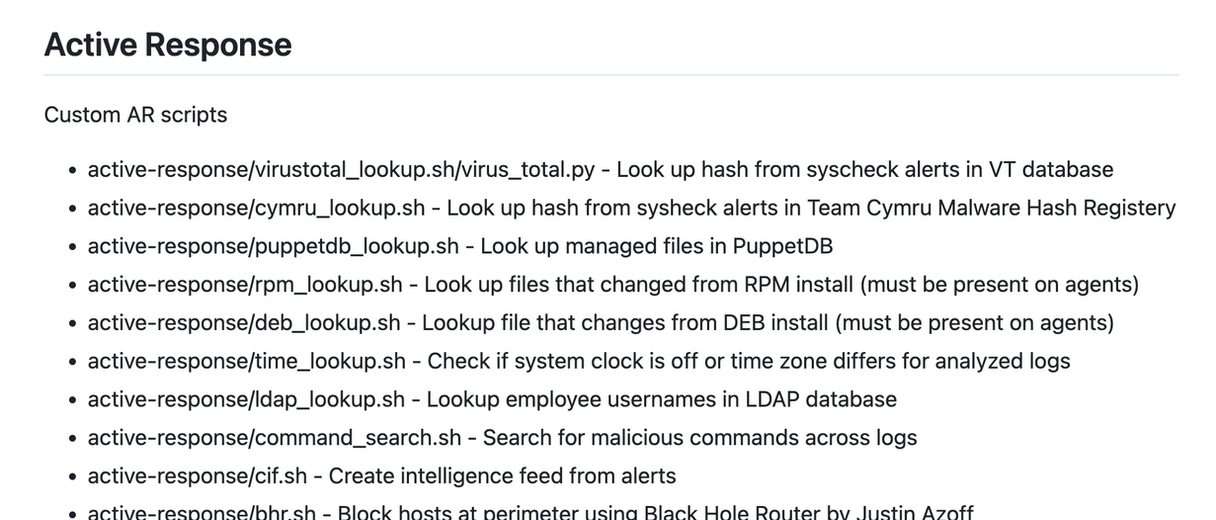Click the bhr.sh script path
This screenshot has height=520, width=1216.
[x=202, y=513]
